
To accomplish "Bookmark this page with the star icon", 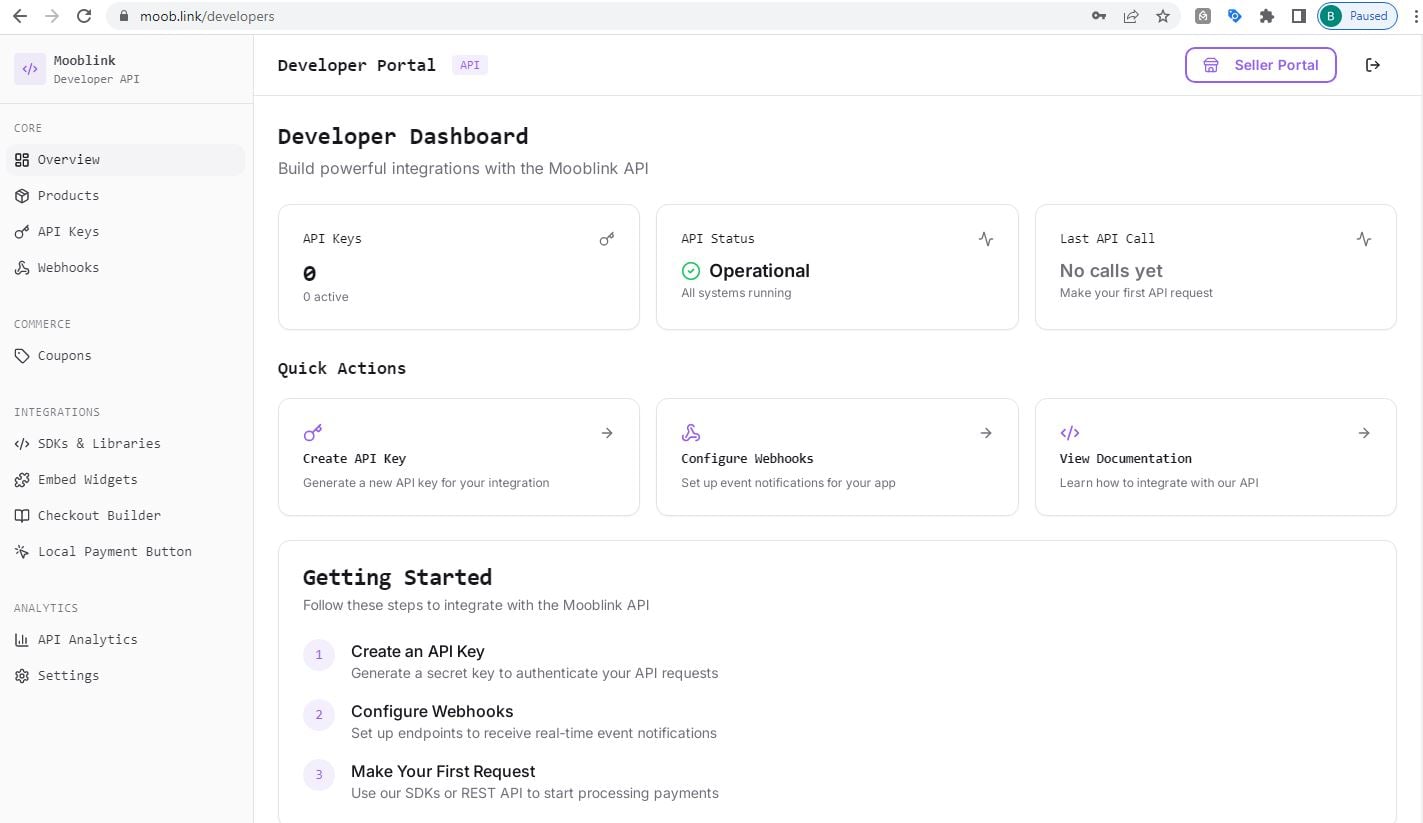I will 1163,16.
